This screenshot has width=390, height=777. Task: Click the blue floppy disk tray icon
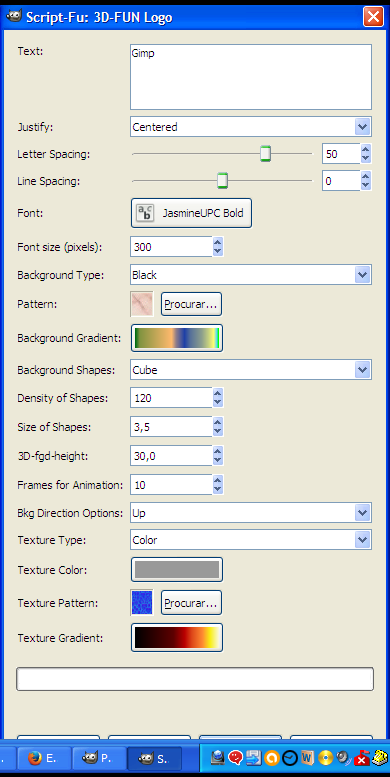pyautogui.click(x=253, y=757)
